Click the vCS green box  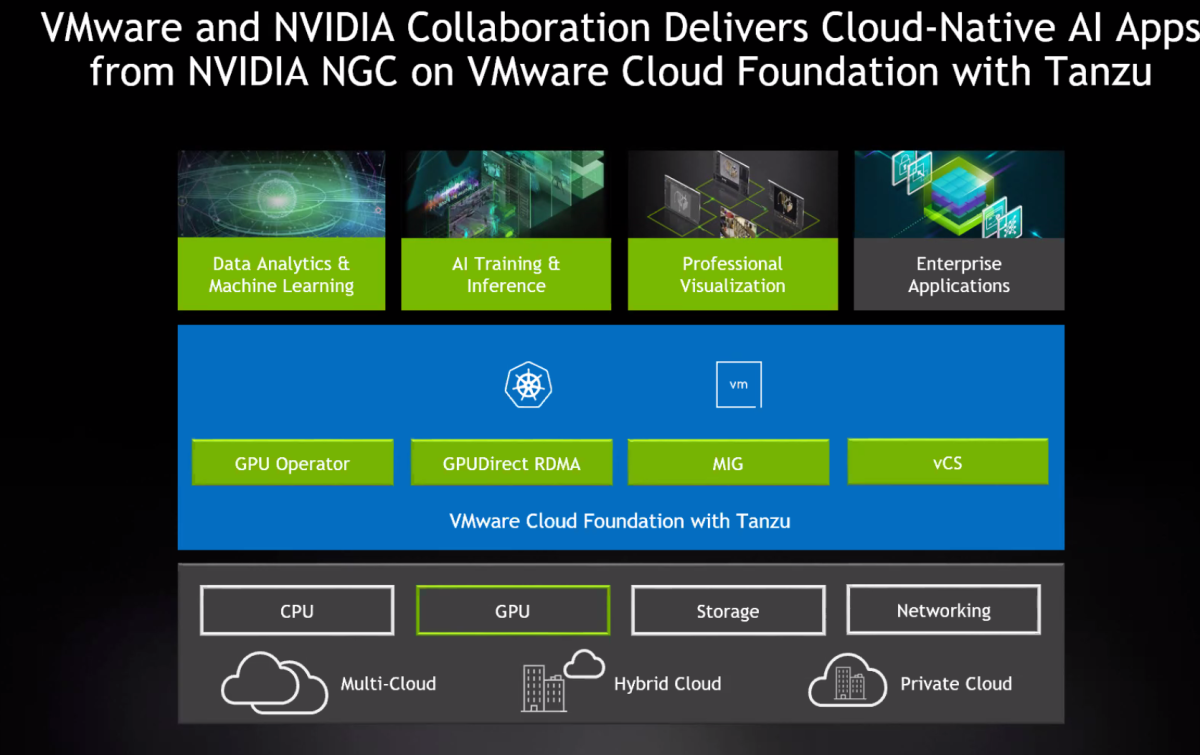pos(947,462)
